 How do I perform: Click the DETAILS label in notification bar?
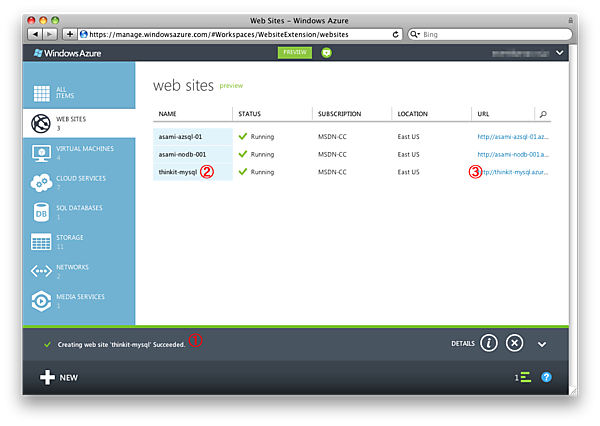click(463, 344)
